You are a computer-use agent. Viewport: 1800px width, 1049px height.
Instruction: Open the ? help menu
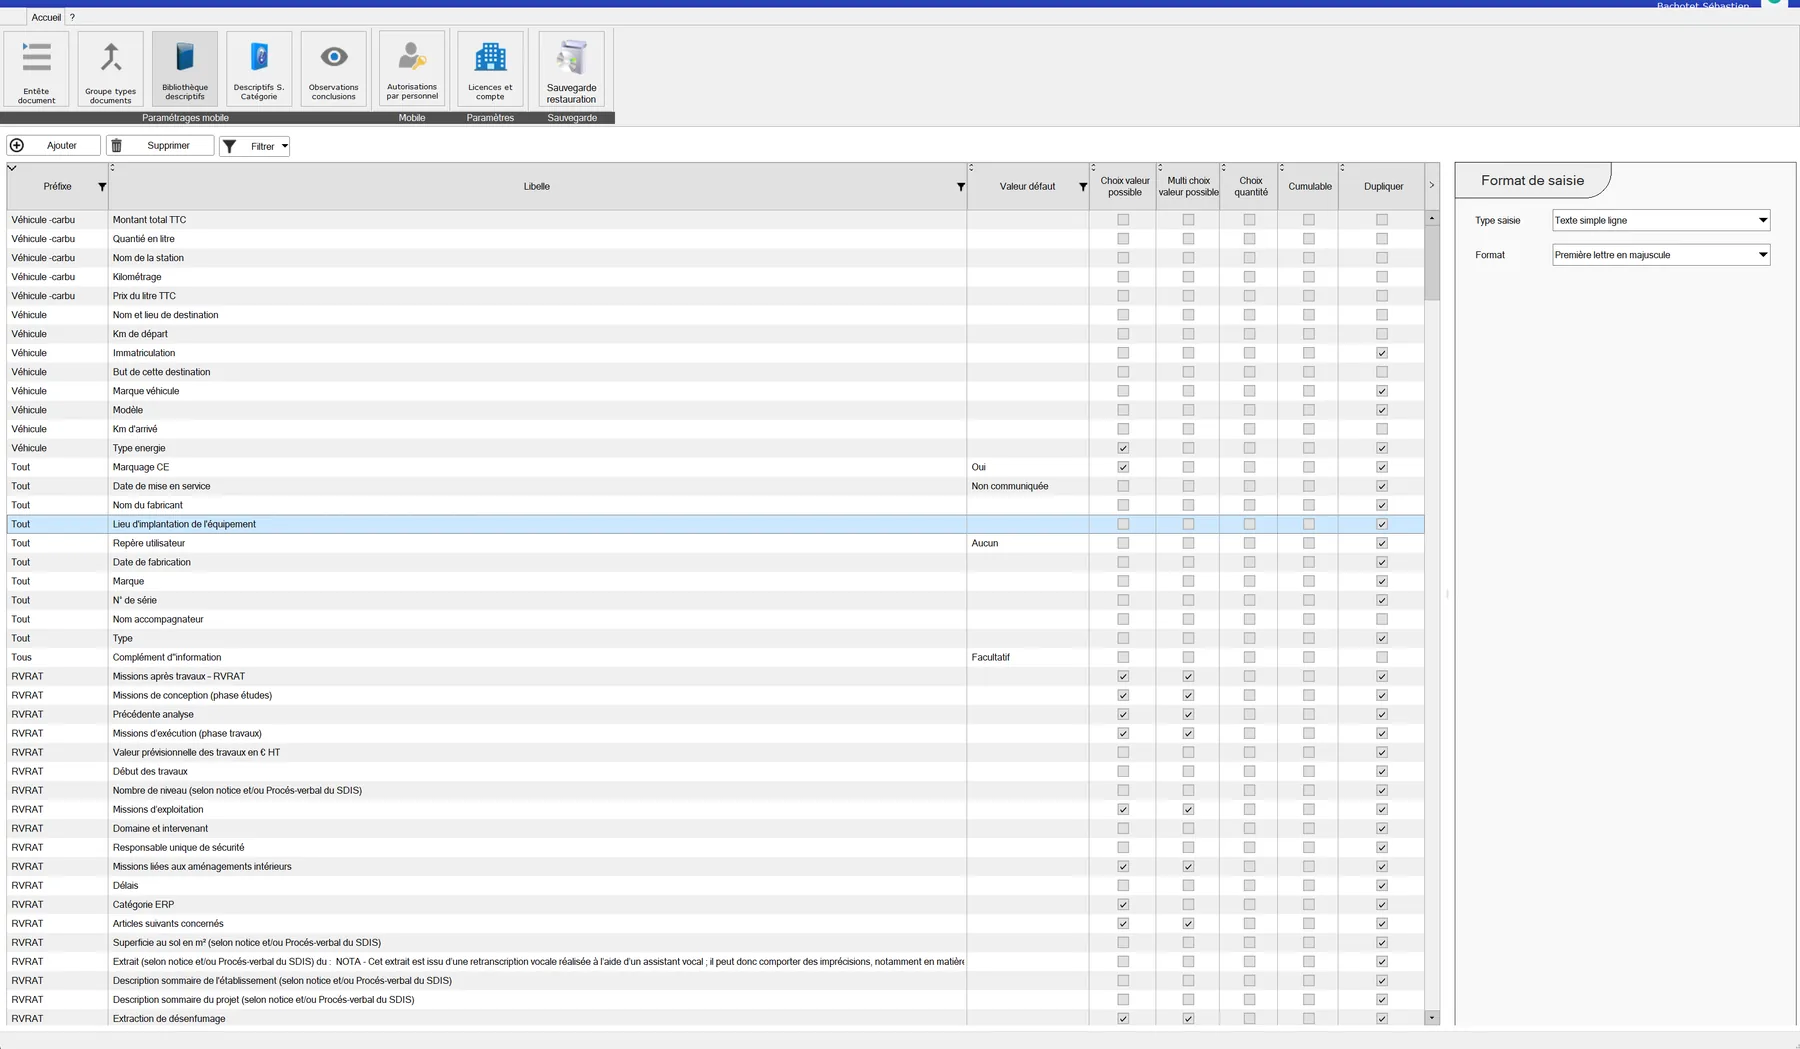72,17
